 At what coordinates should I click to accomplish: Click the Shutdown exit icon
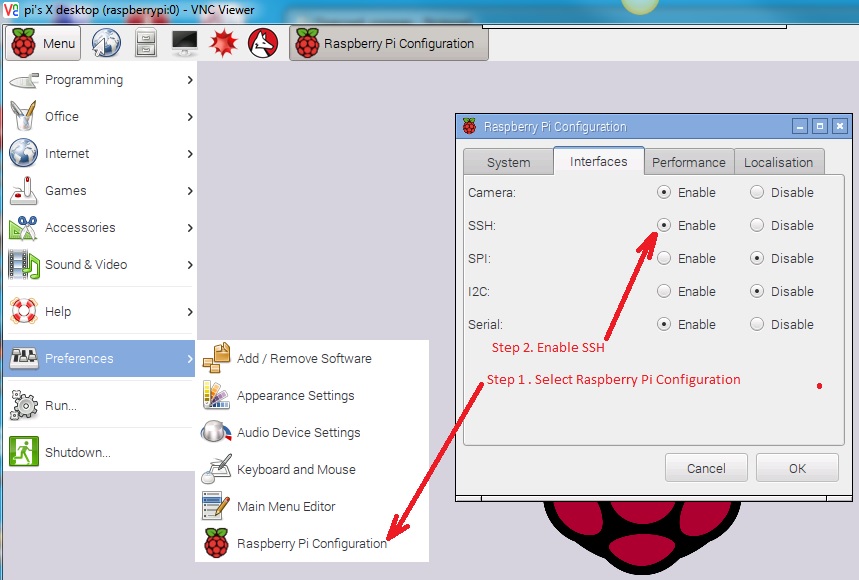click(24, 452)
